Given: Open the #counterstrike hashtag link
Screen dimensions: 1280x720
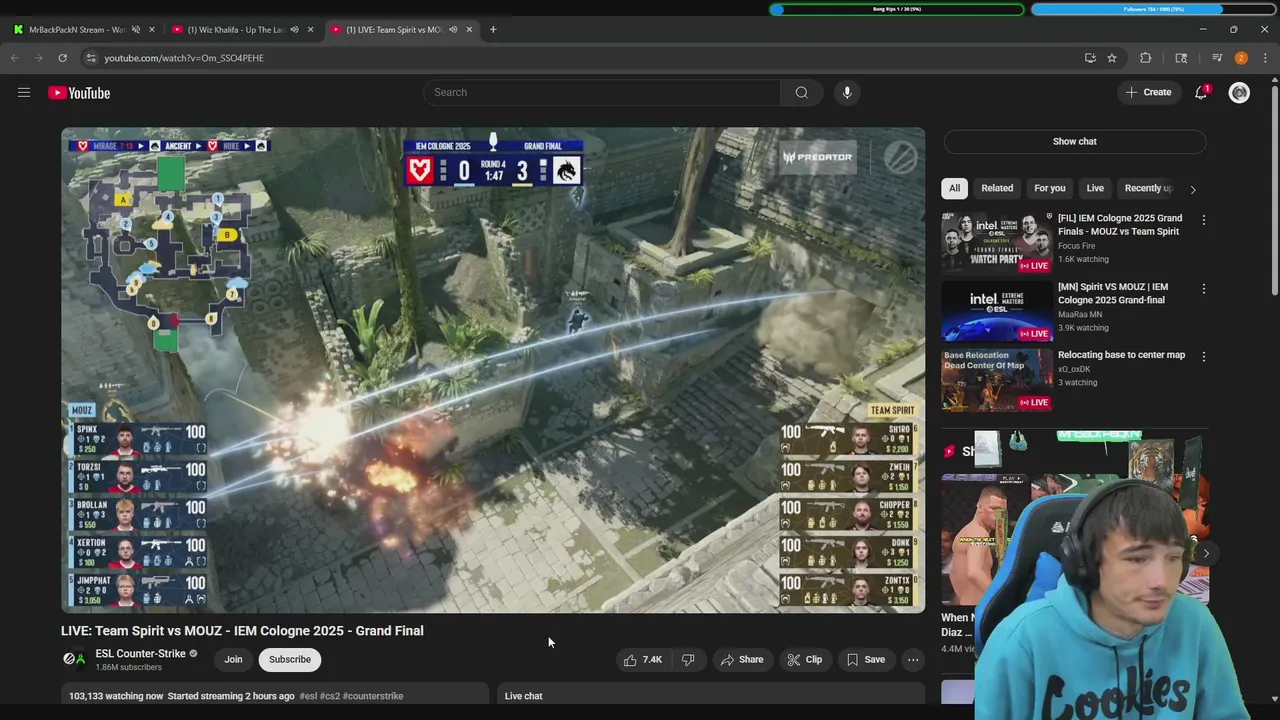Looking at the screenshot, I should [373, 696].
